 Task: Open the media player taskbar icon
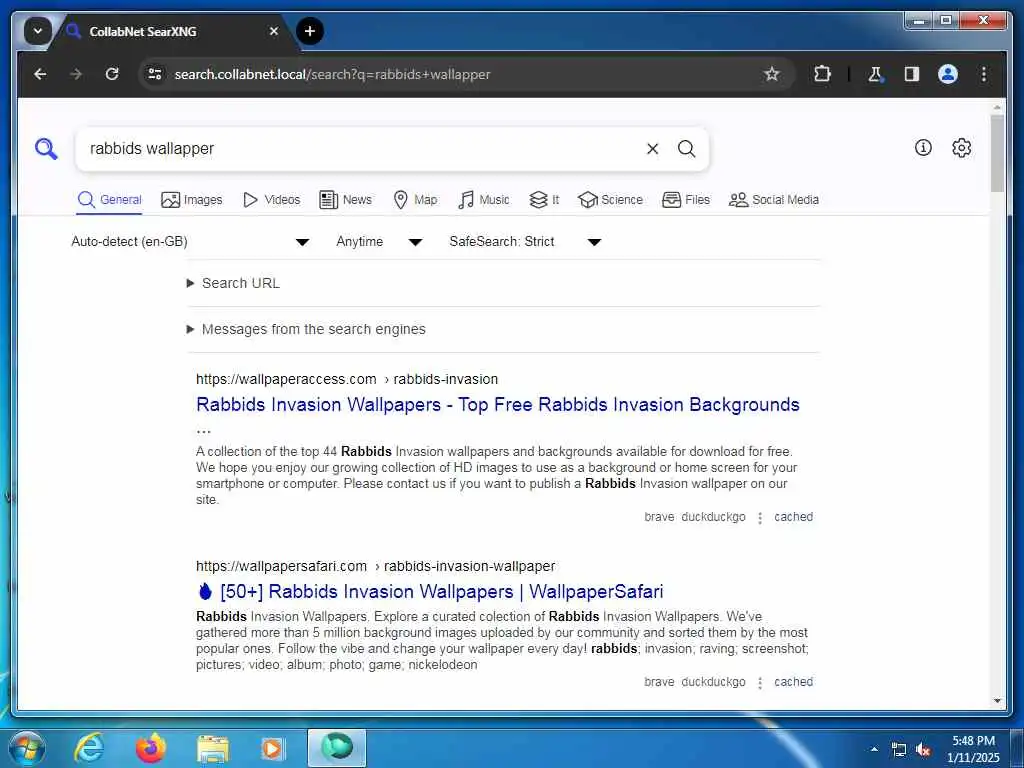coord(272,748)
